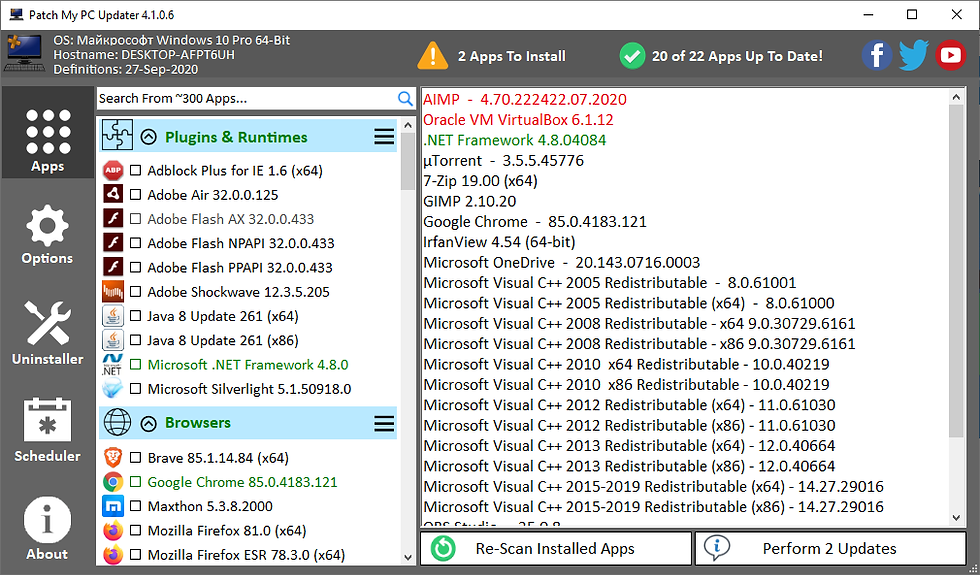This screenshot has width=980, height=575.
Task: Click Re-Scan Installed Apps button
Action: (x=556, y=549)
